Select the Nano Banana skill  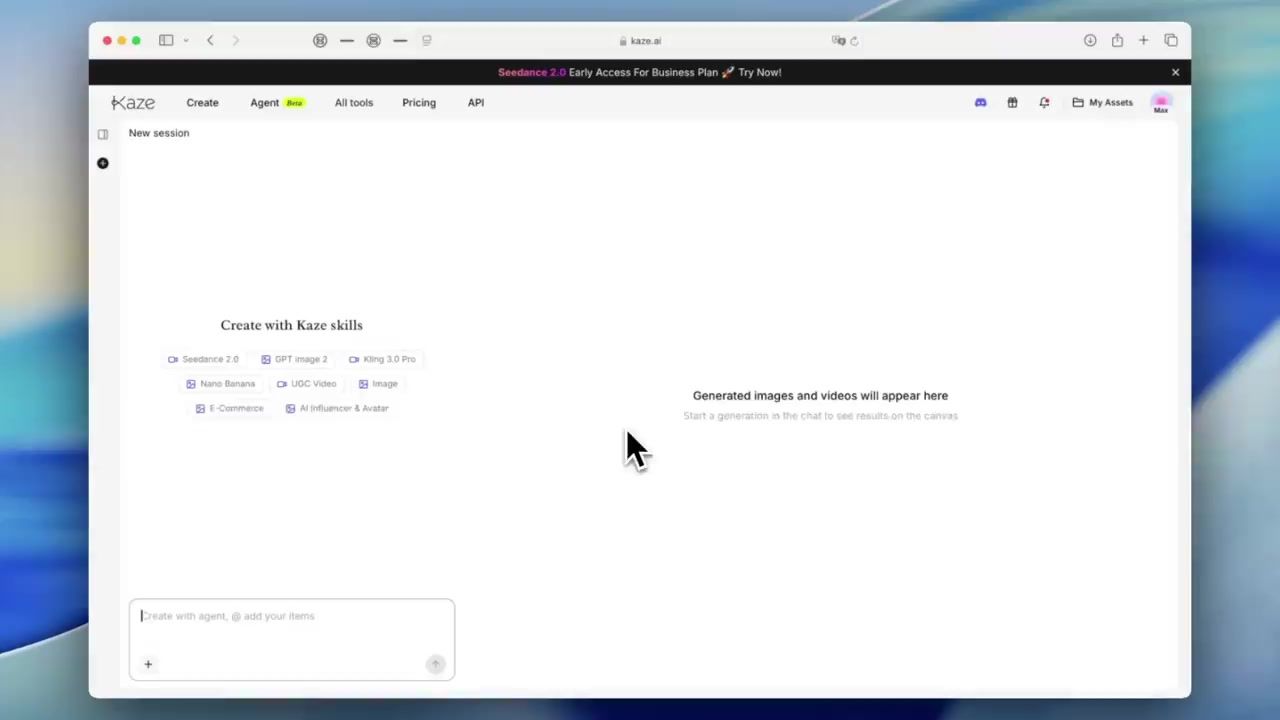(220, 384)
